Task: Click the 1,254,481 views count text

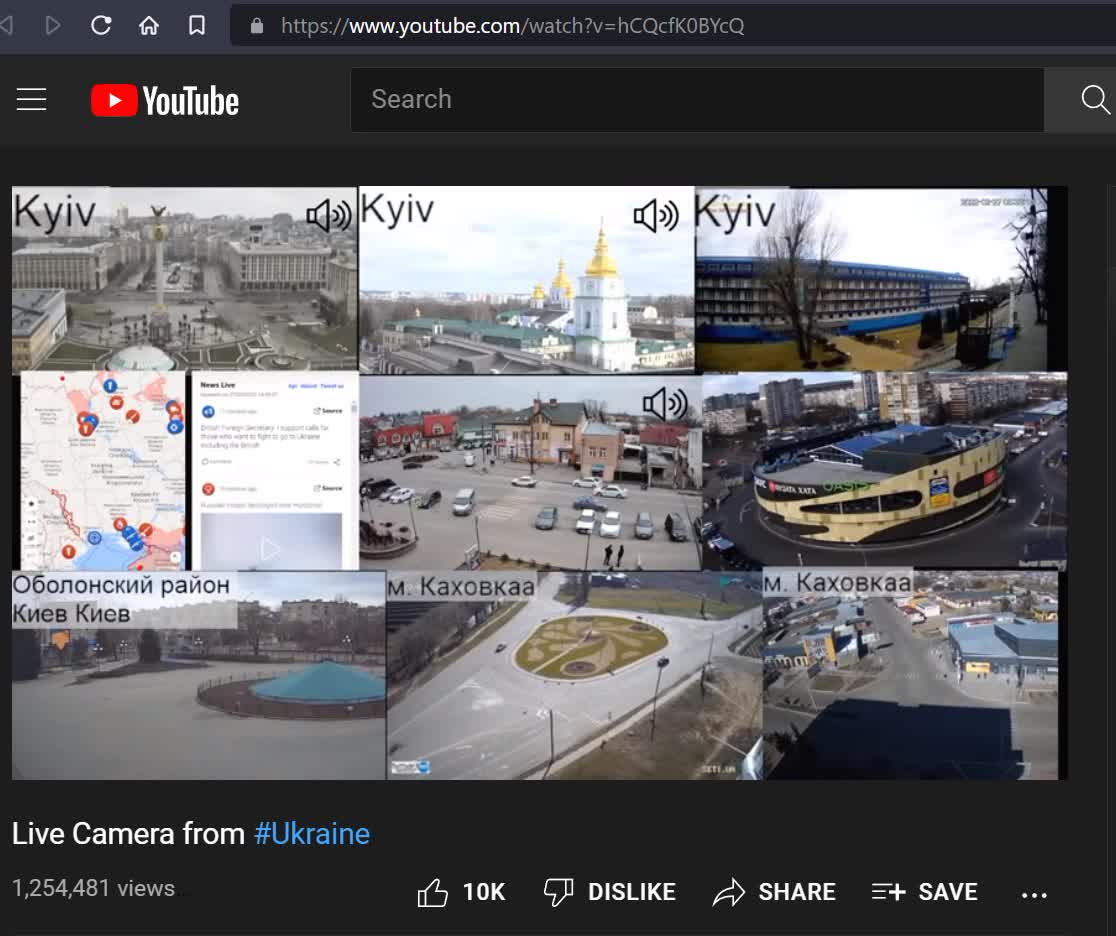Action: click(93, 888)
